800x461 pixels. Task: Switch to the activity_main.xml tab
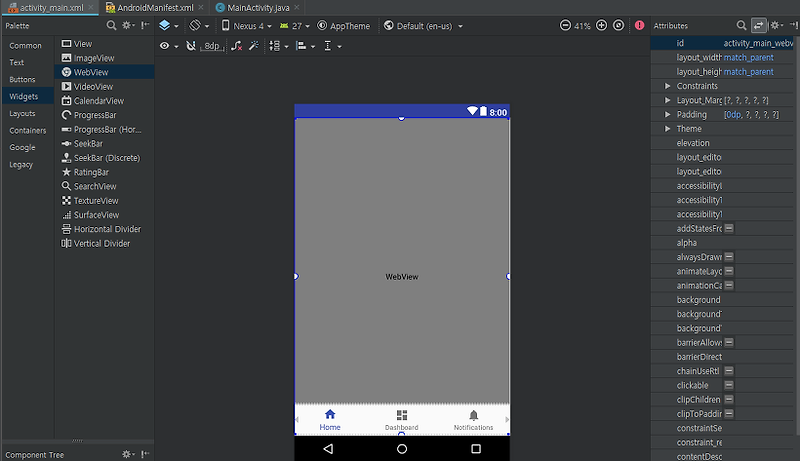tap(51, 8)
